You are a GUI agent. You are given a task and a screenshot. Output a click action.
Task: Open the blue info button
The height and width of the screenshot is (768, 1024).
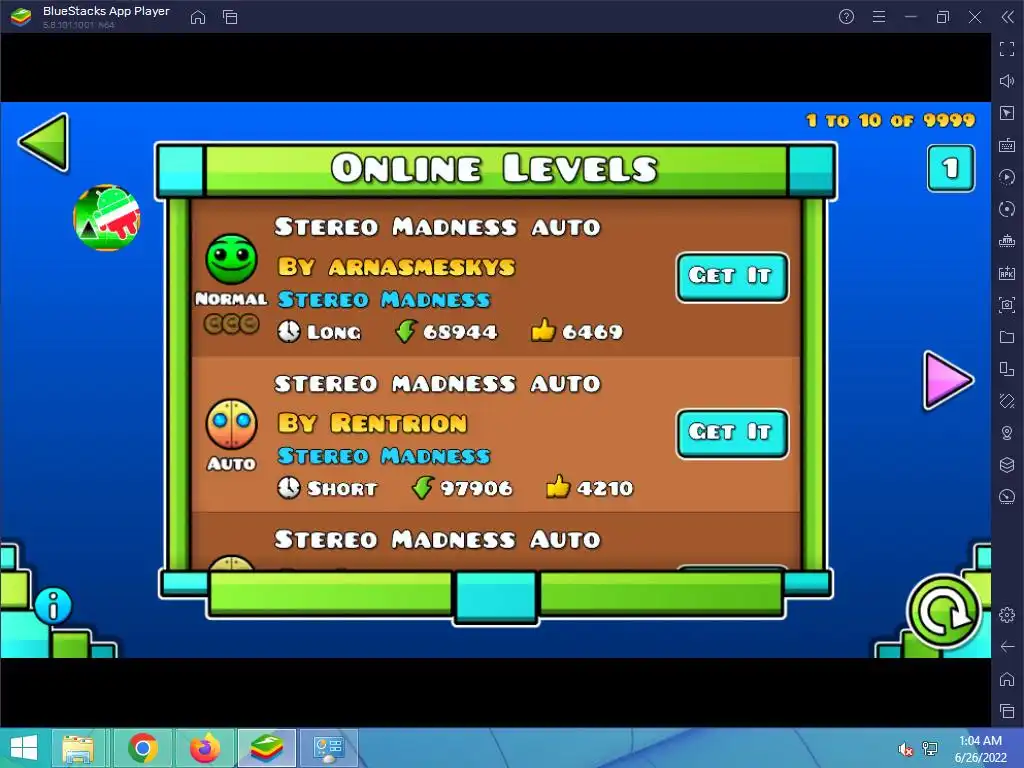(x=53, y=605)
